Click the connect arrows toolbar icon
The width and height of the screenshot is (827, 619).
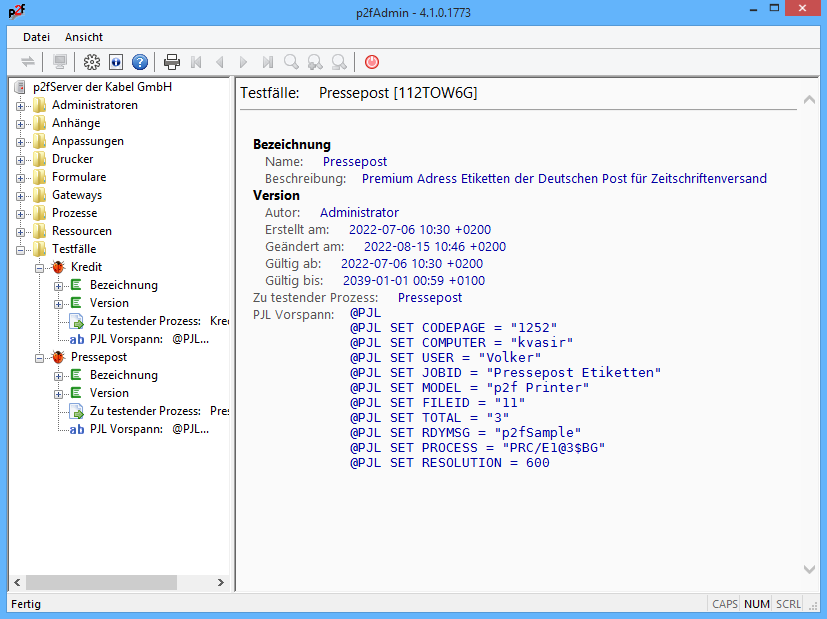coord(28,62)
